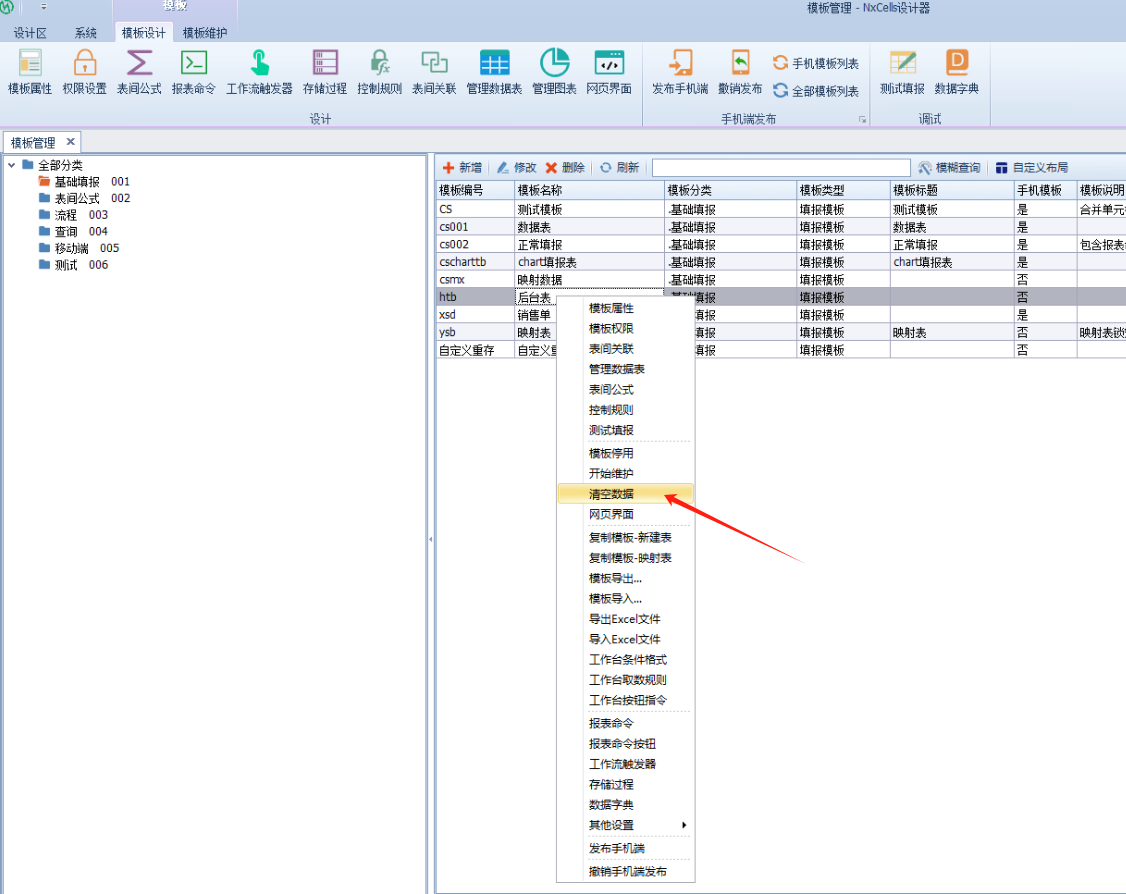1126x894 pixels.
Task: Close the 模板管理 document tab
Action: (x=70, y=142)
